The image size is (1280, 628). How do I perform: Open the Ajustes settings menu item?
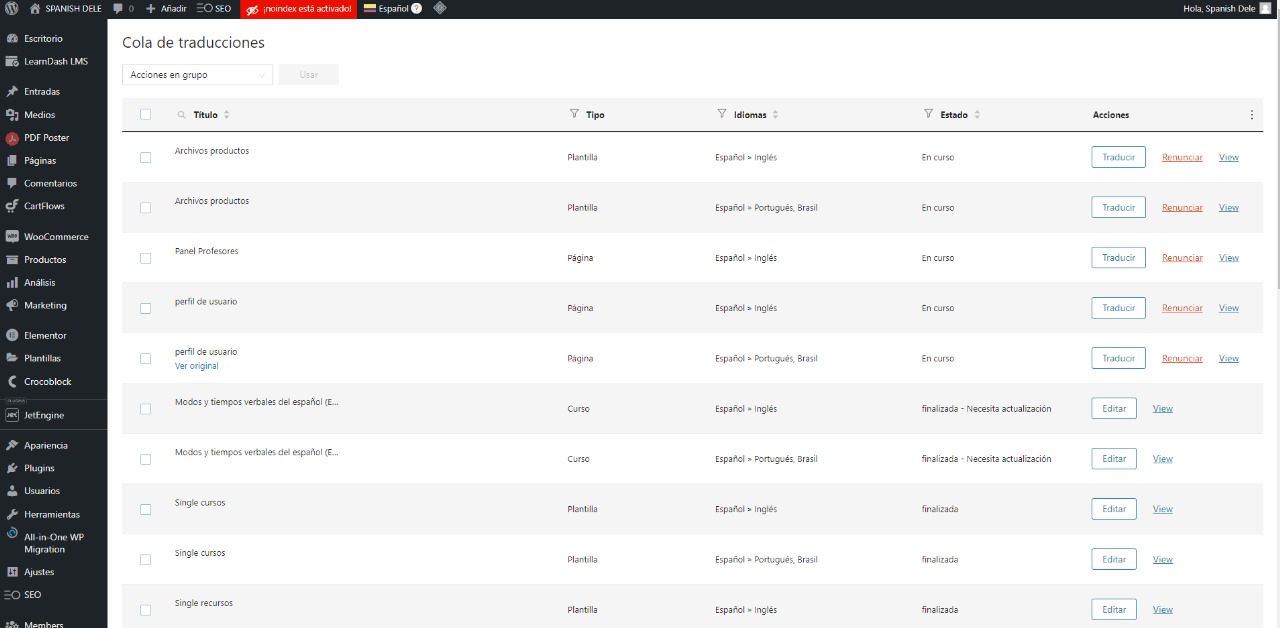coord(53,572)
